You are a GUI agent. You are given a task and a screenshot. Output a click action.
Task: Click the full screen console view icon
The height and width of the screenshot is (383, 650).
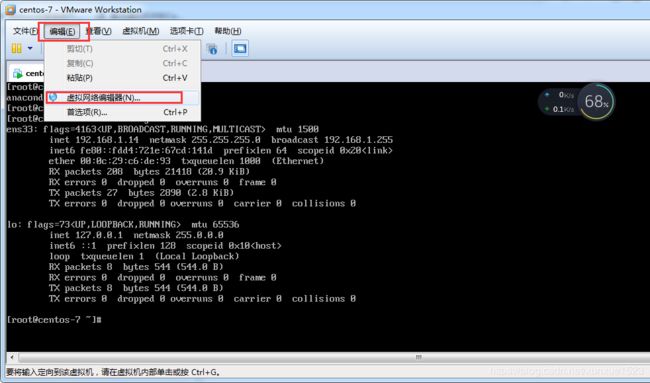[240, 49]
